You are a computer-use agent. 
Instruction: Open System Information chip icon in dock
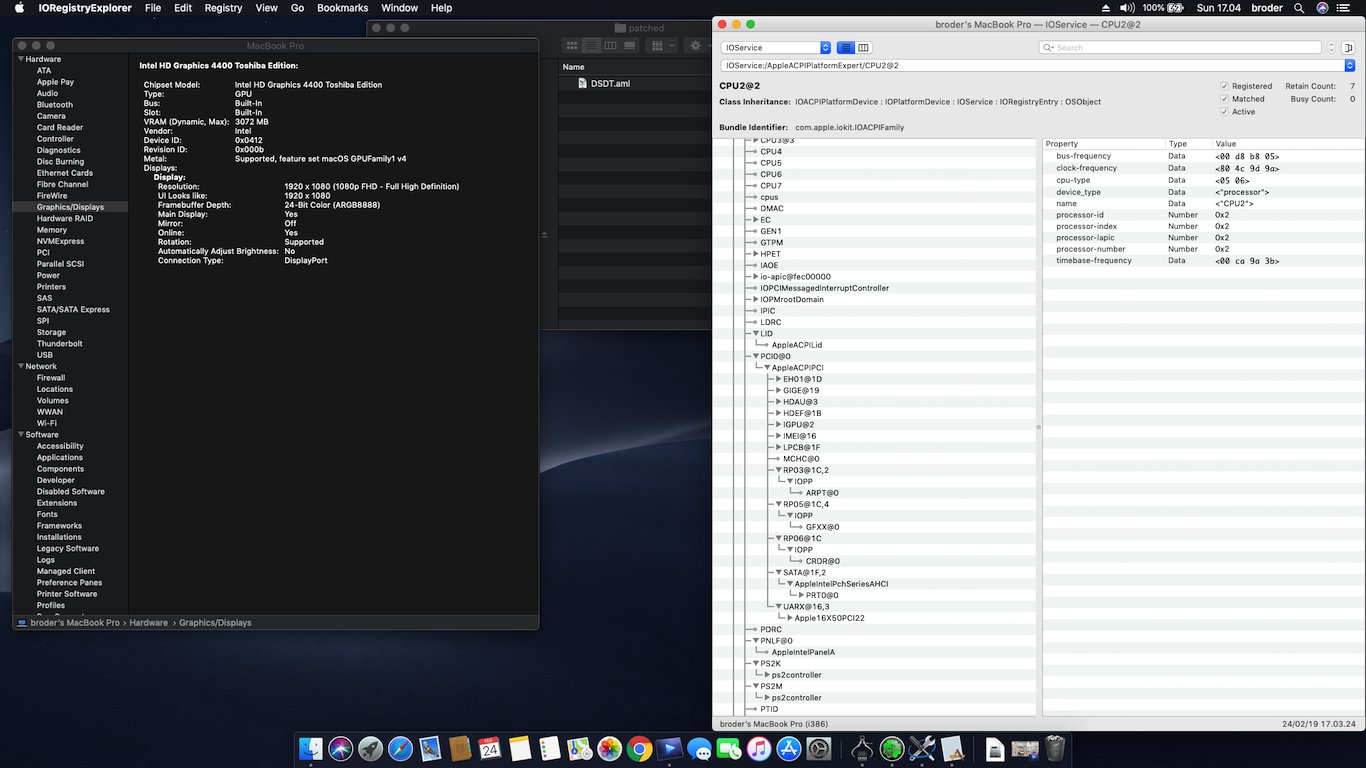pos(862,748)
